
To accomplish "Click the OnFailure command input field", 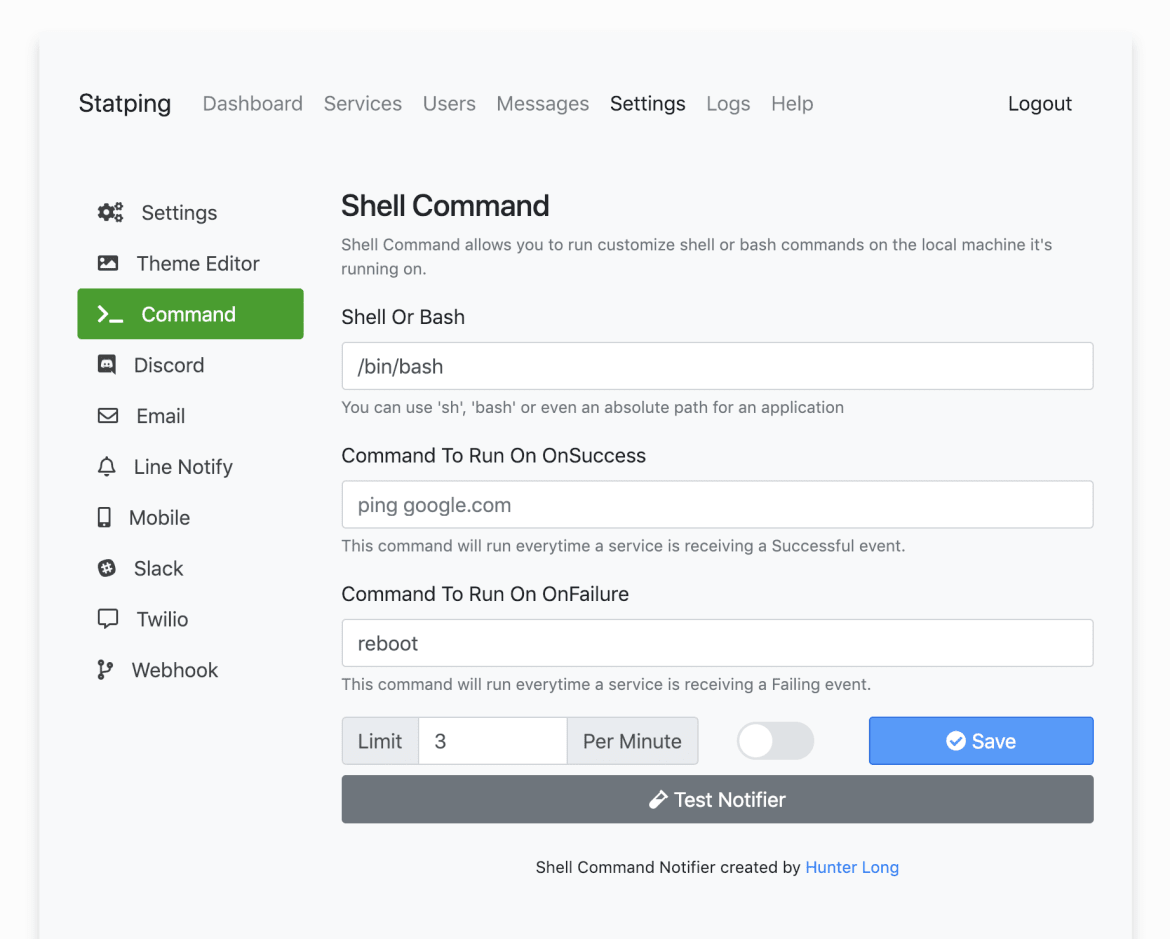I will pyautogui.click(x=717, y=643).
